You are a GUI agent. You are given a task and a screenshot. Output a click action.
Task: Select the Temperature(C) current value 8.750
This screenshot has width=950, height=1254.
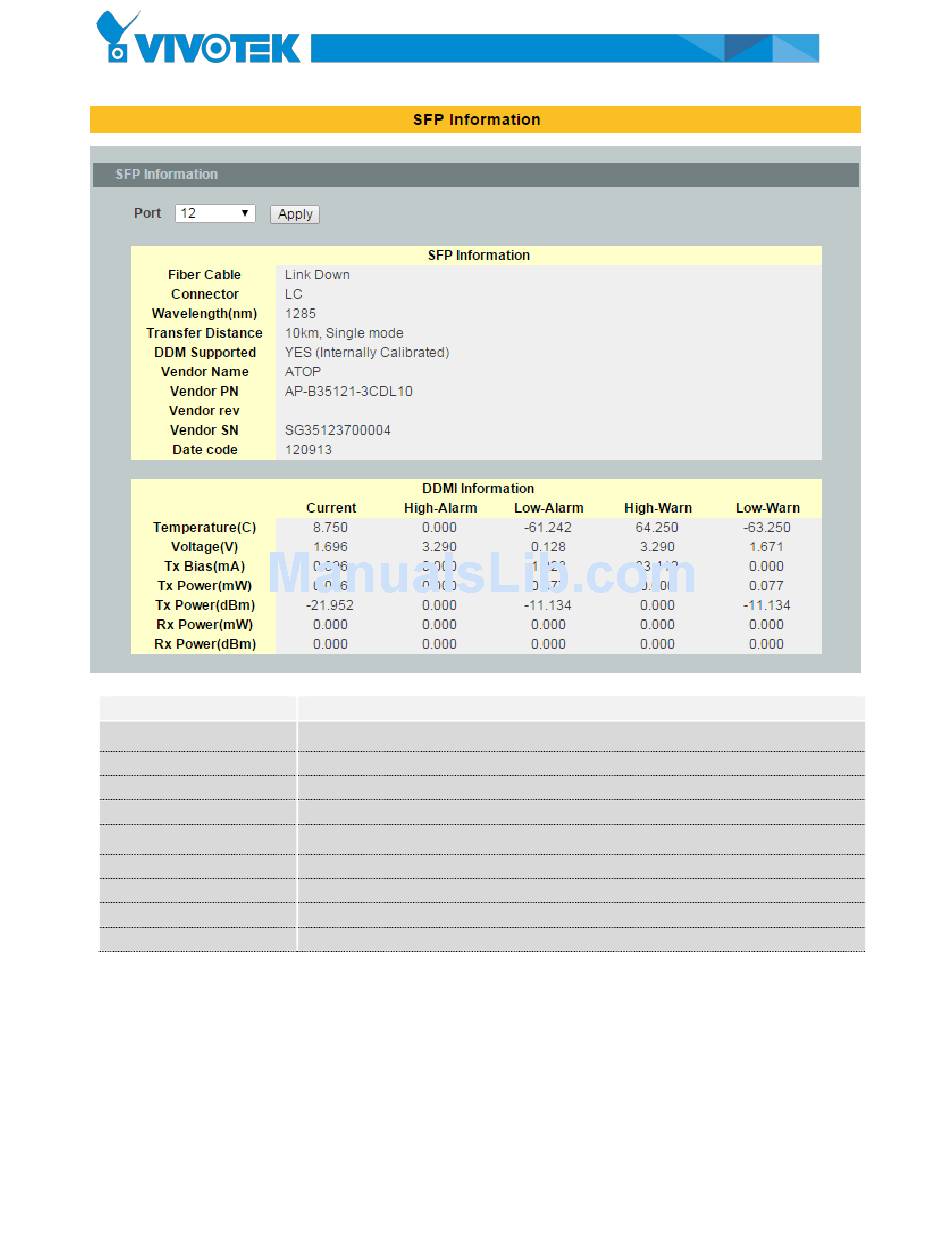[x=330, y=527]
